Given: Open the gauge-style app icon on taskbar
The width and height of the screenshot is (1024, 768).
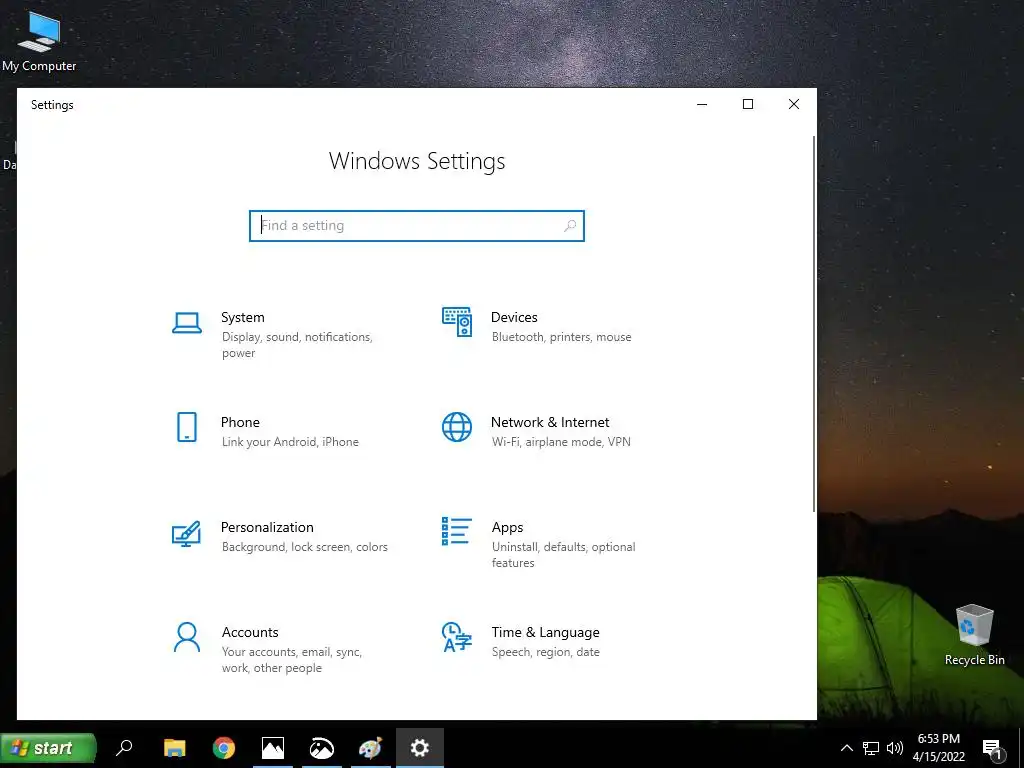Looking at the screenshot, I should 321,748.
